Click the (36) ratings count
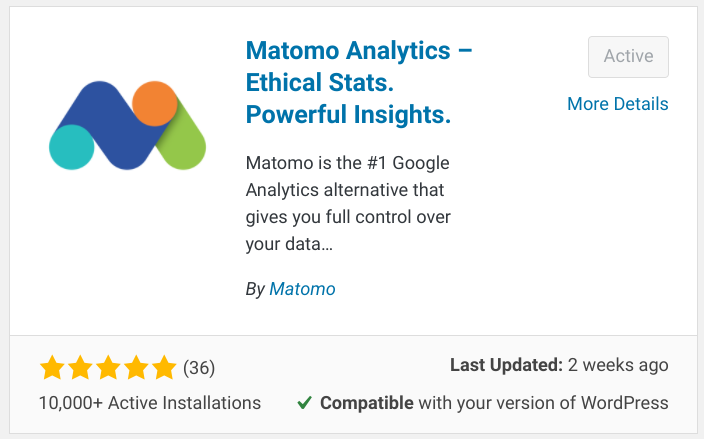704x439 pixels. click(x=199, y=368)
